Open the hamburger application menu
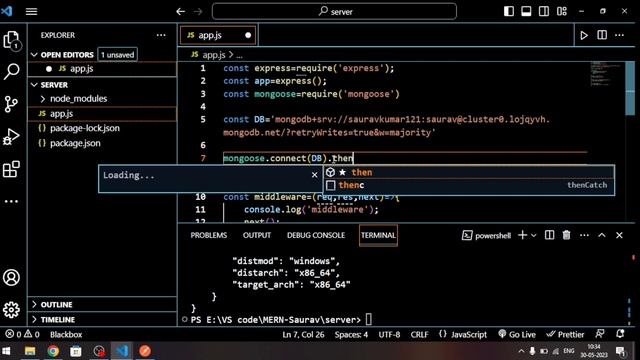This screenshot has width=640, height=360. [x=31, y=11]
